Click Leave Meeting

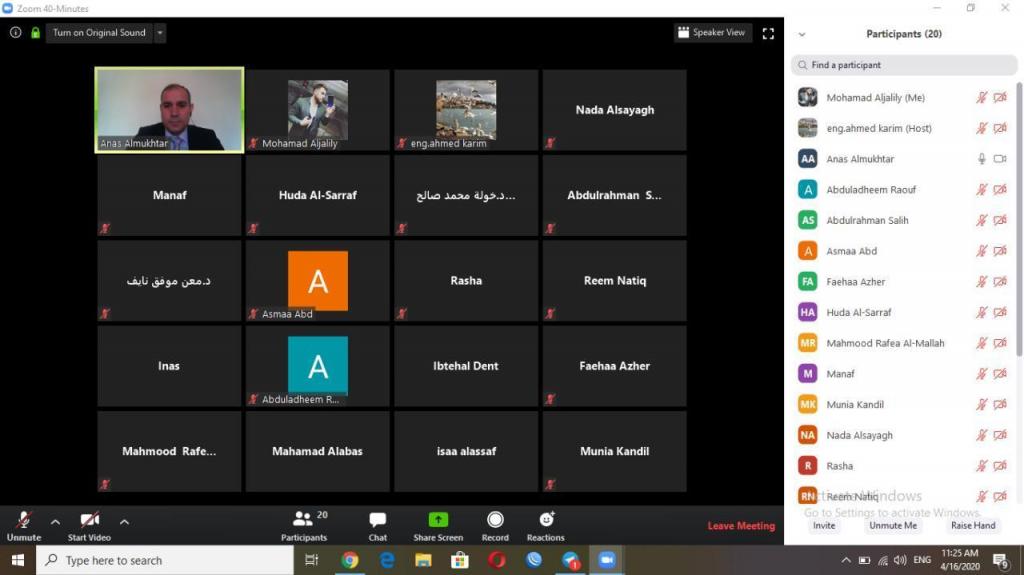(x=741, y=526)
